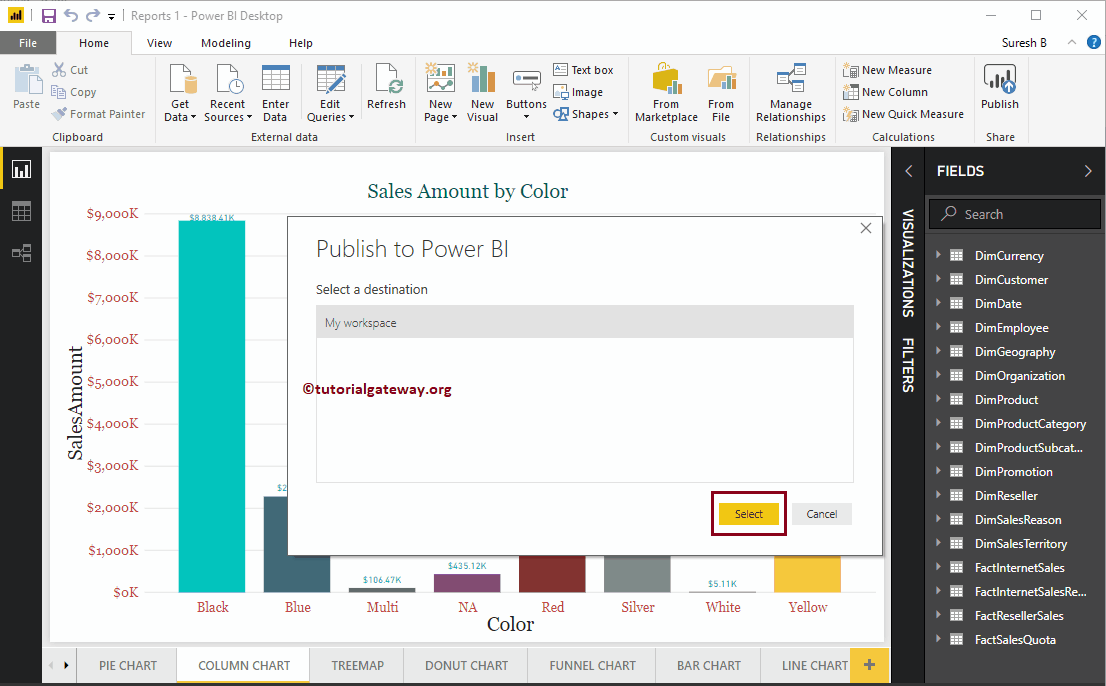
Task: Click the Redo arrow icon
Action: [x=92, y=16]
